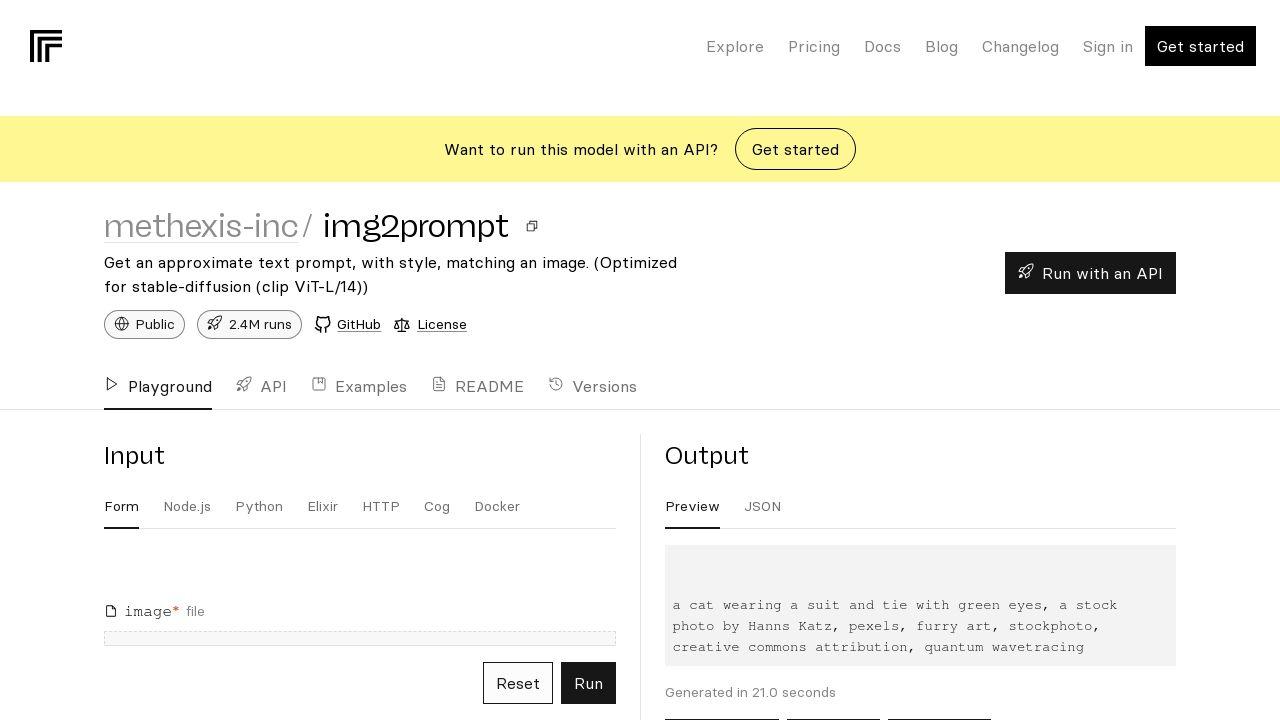Viewport: 1280px width, 720px height.
Task: Click Get started in the yellow banner
Action: (x=795, y=149)
